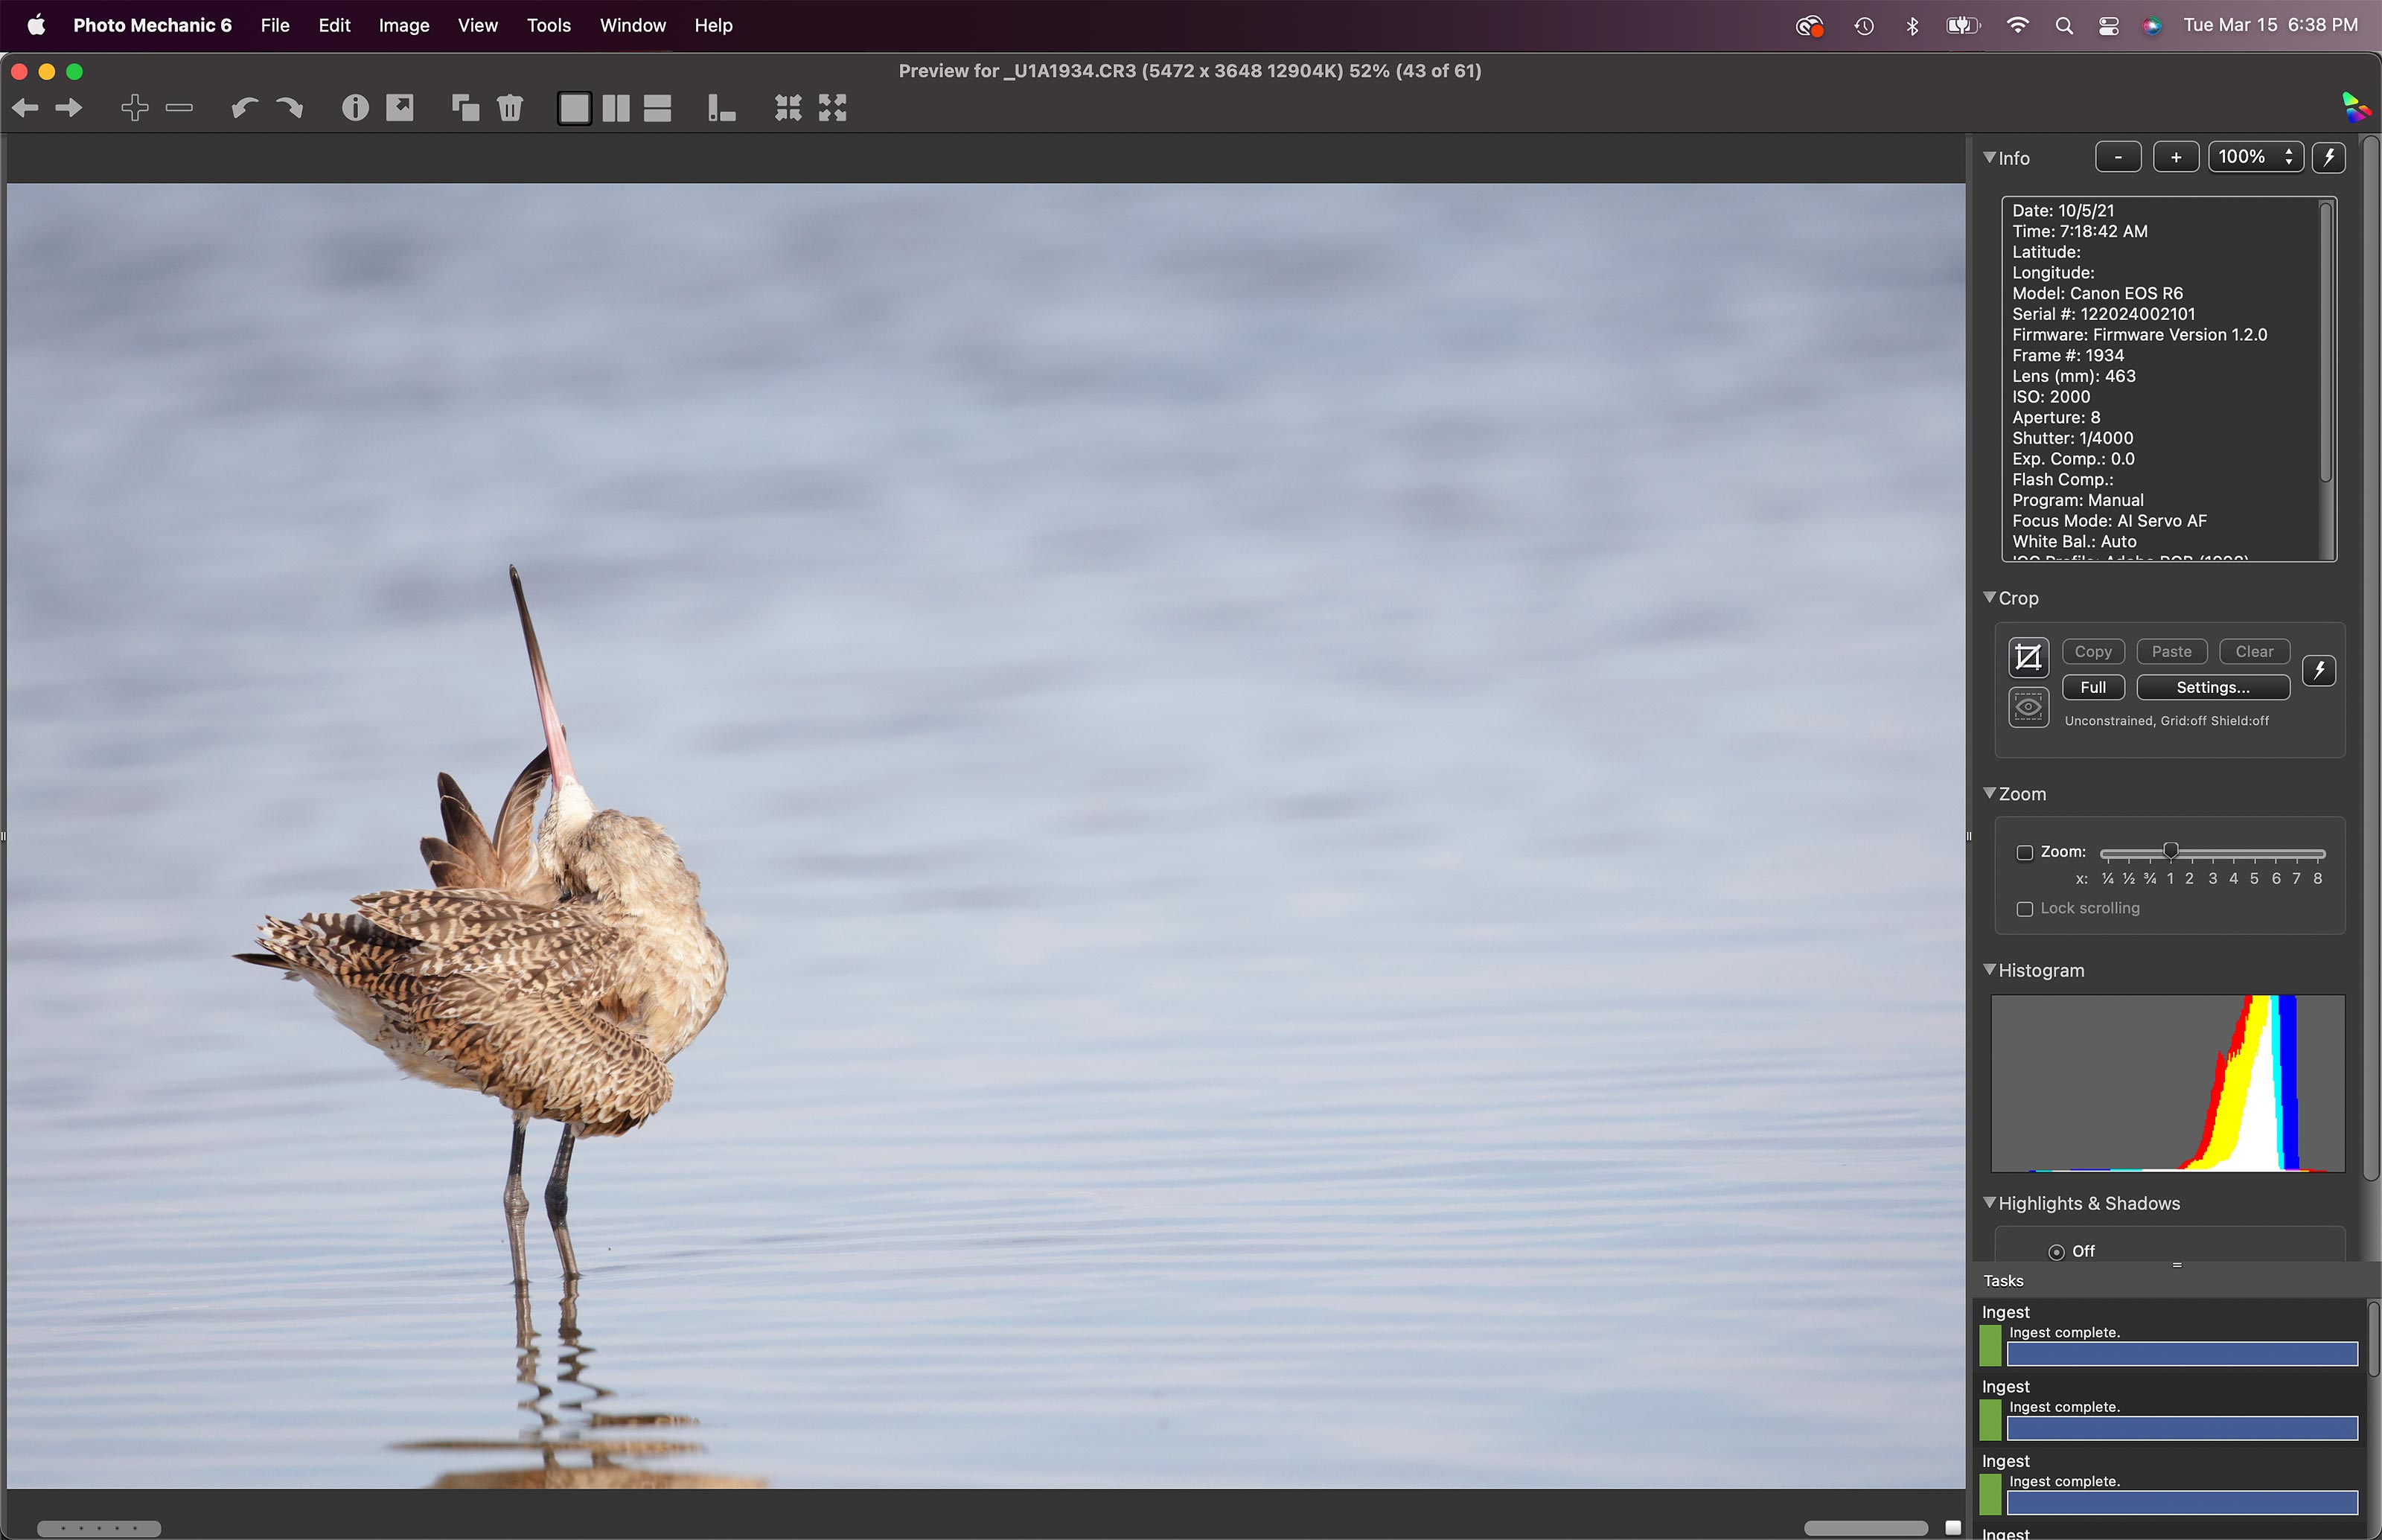Image resolution: width=2382 pixels, height=1540 pixels.
Task: Open the Tools menu
Action: [549, 26]
